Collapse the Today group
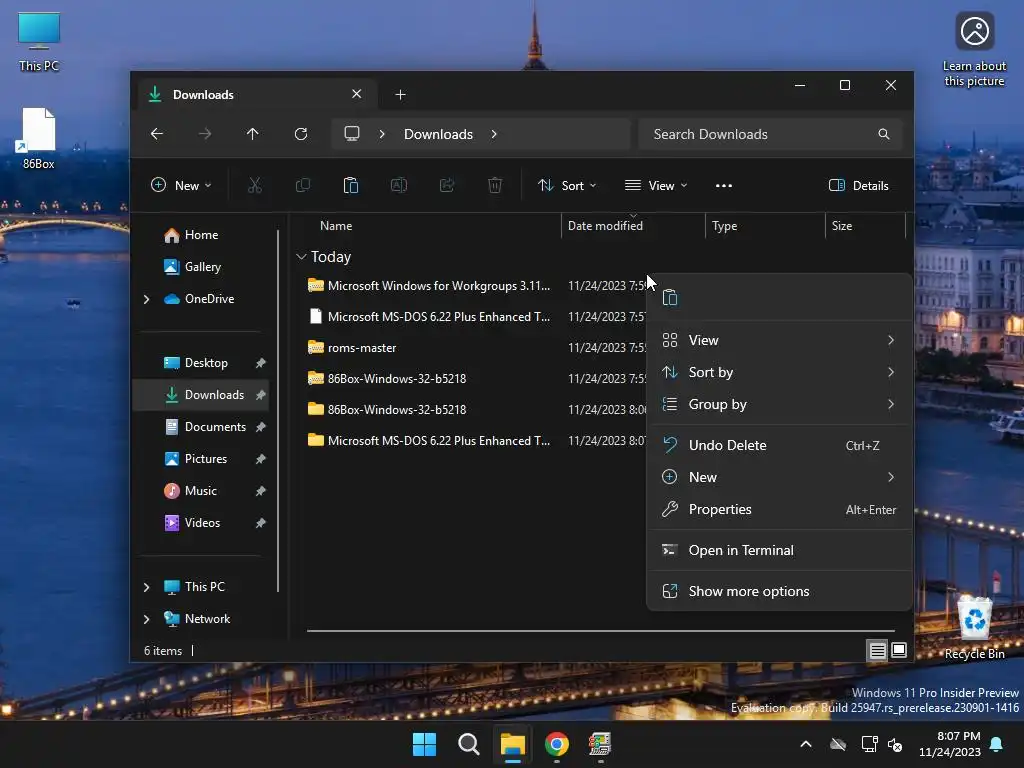Screen dimensions: 1024x768 301,257
